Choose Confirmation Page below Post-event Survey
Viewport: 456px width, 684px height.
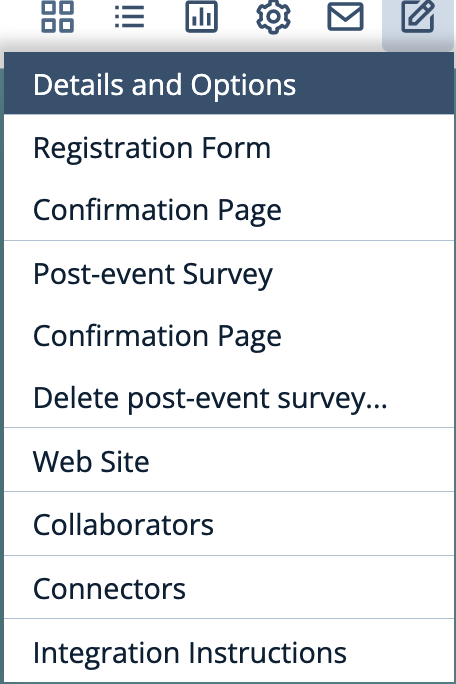[x=229, y=335]
